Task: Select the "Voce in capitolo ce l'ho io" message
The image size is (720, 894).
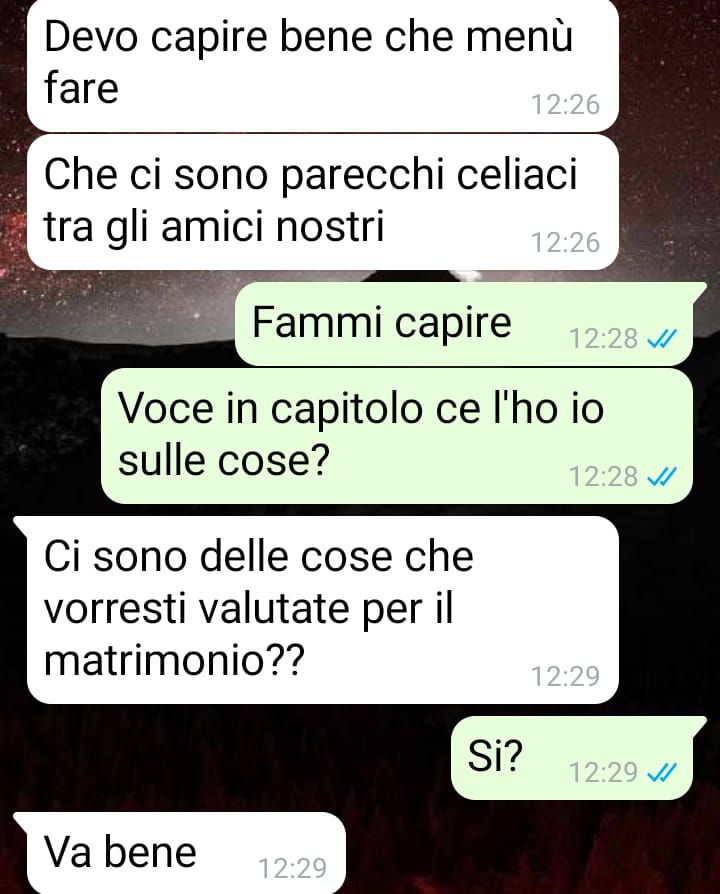Action: click(397, 436)
